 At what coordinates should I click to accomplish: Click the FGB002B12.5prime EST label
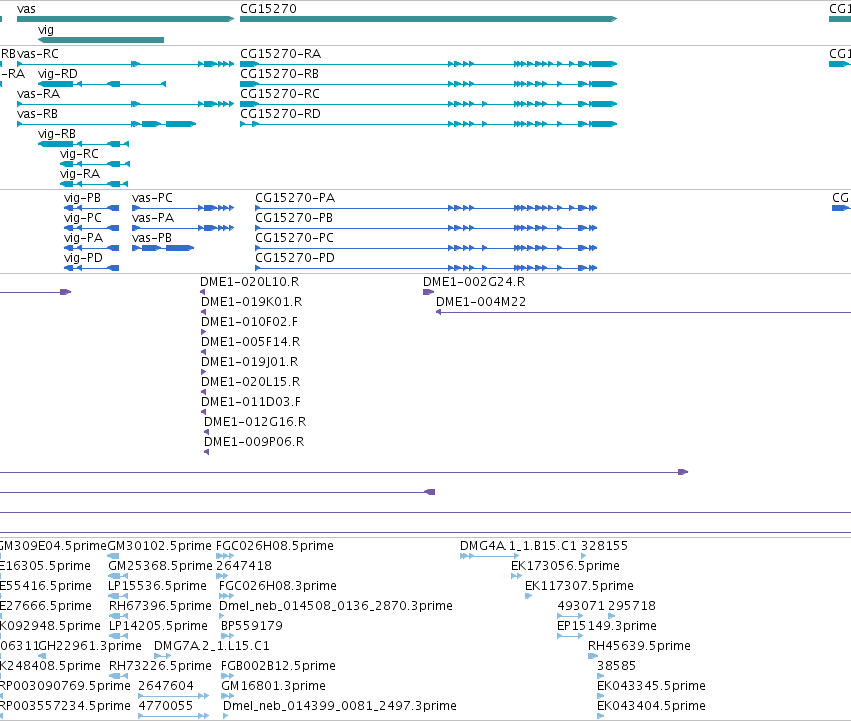(278, 666)
